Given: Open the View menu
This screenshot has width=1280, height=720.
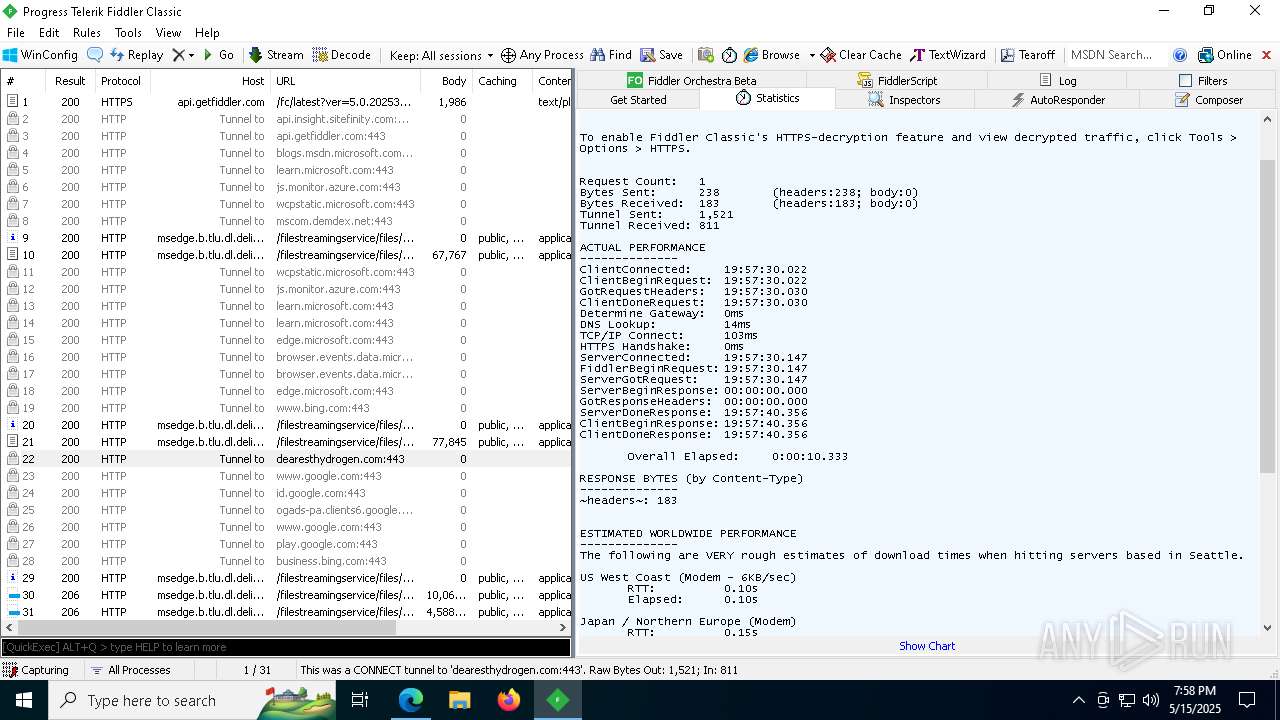Looking at the screenshot, I should click(168, 33).
